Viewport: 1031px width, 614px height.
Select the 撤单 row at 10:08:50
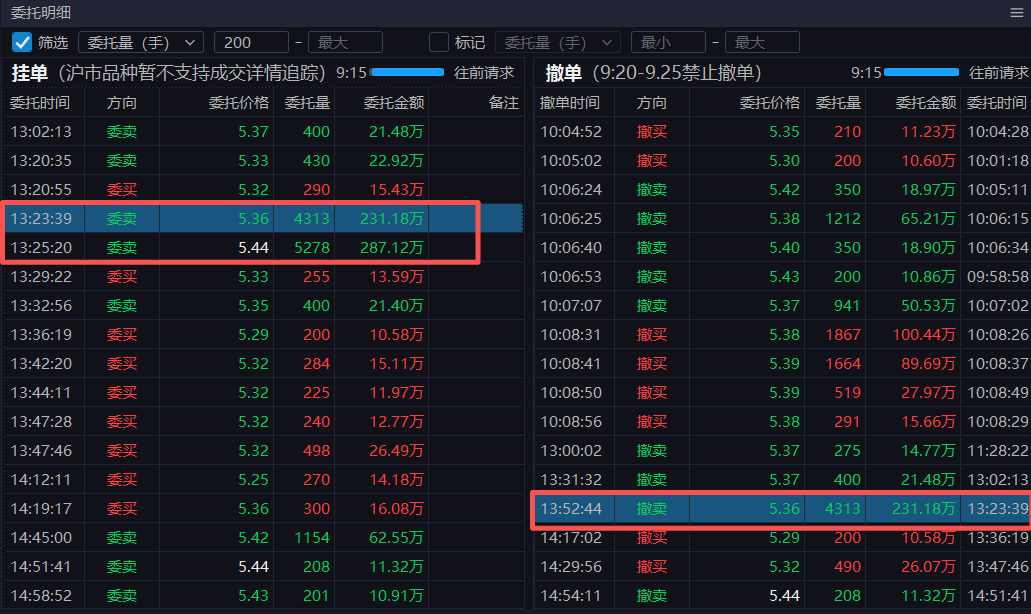pos(782,392)
